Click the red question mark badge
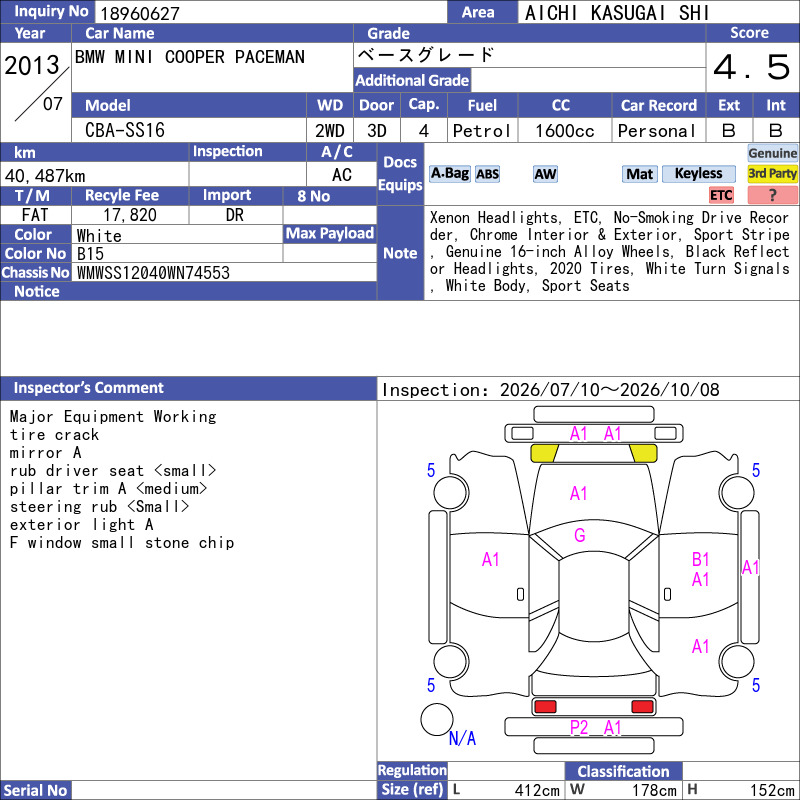The width and height of the screenshot is (800, 800). click(x=772, y=195)
